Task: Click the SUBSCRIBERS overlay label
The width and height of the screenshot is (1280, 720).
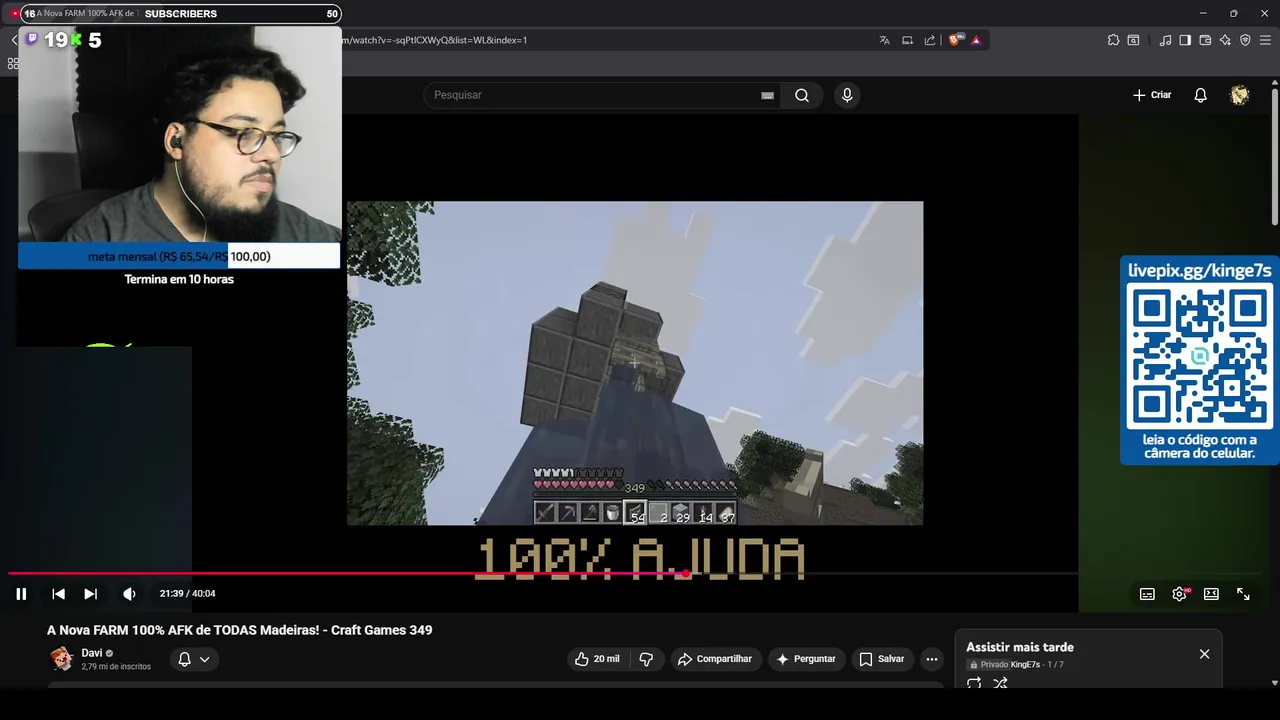Action: point(181,14)
